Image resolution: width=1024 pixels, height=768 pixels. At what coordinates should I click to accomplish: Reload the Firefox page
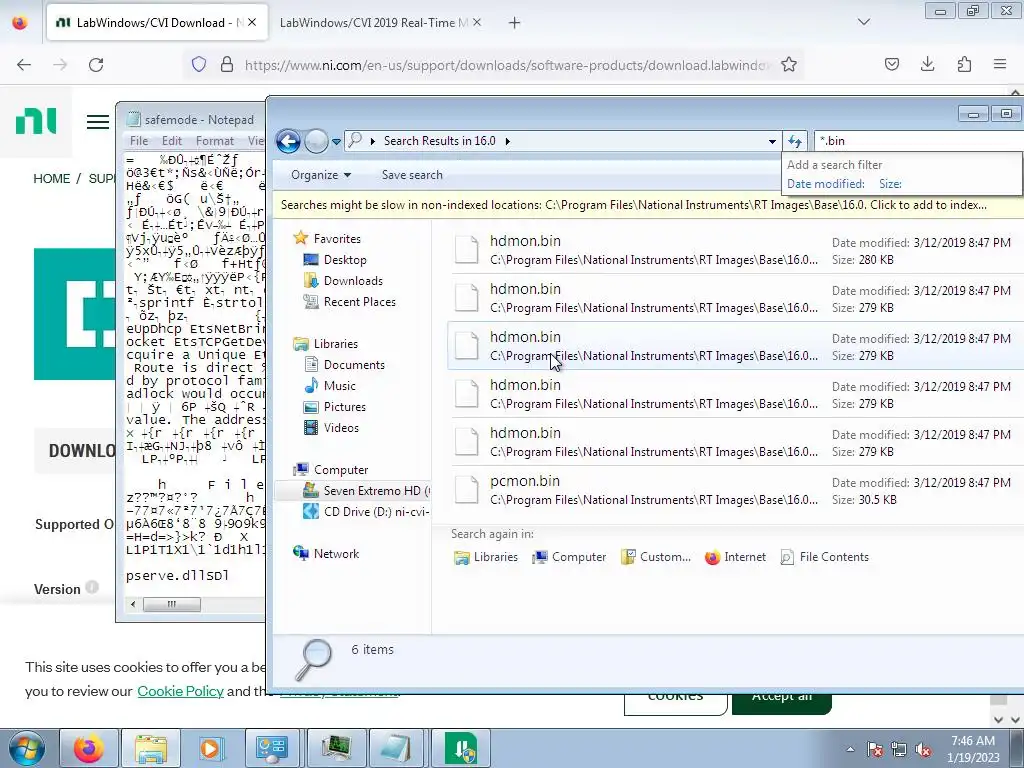coord(96,65)
